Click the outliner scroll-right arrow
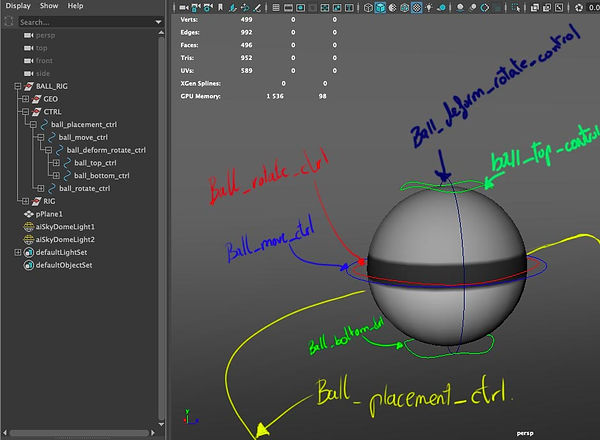 pyautogui.click(x=153, y=433)
